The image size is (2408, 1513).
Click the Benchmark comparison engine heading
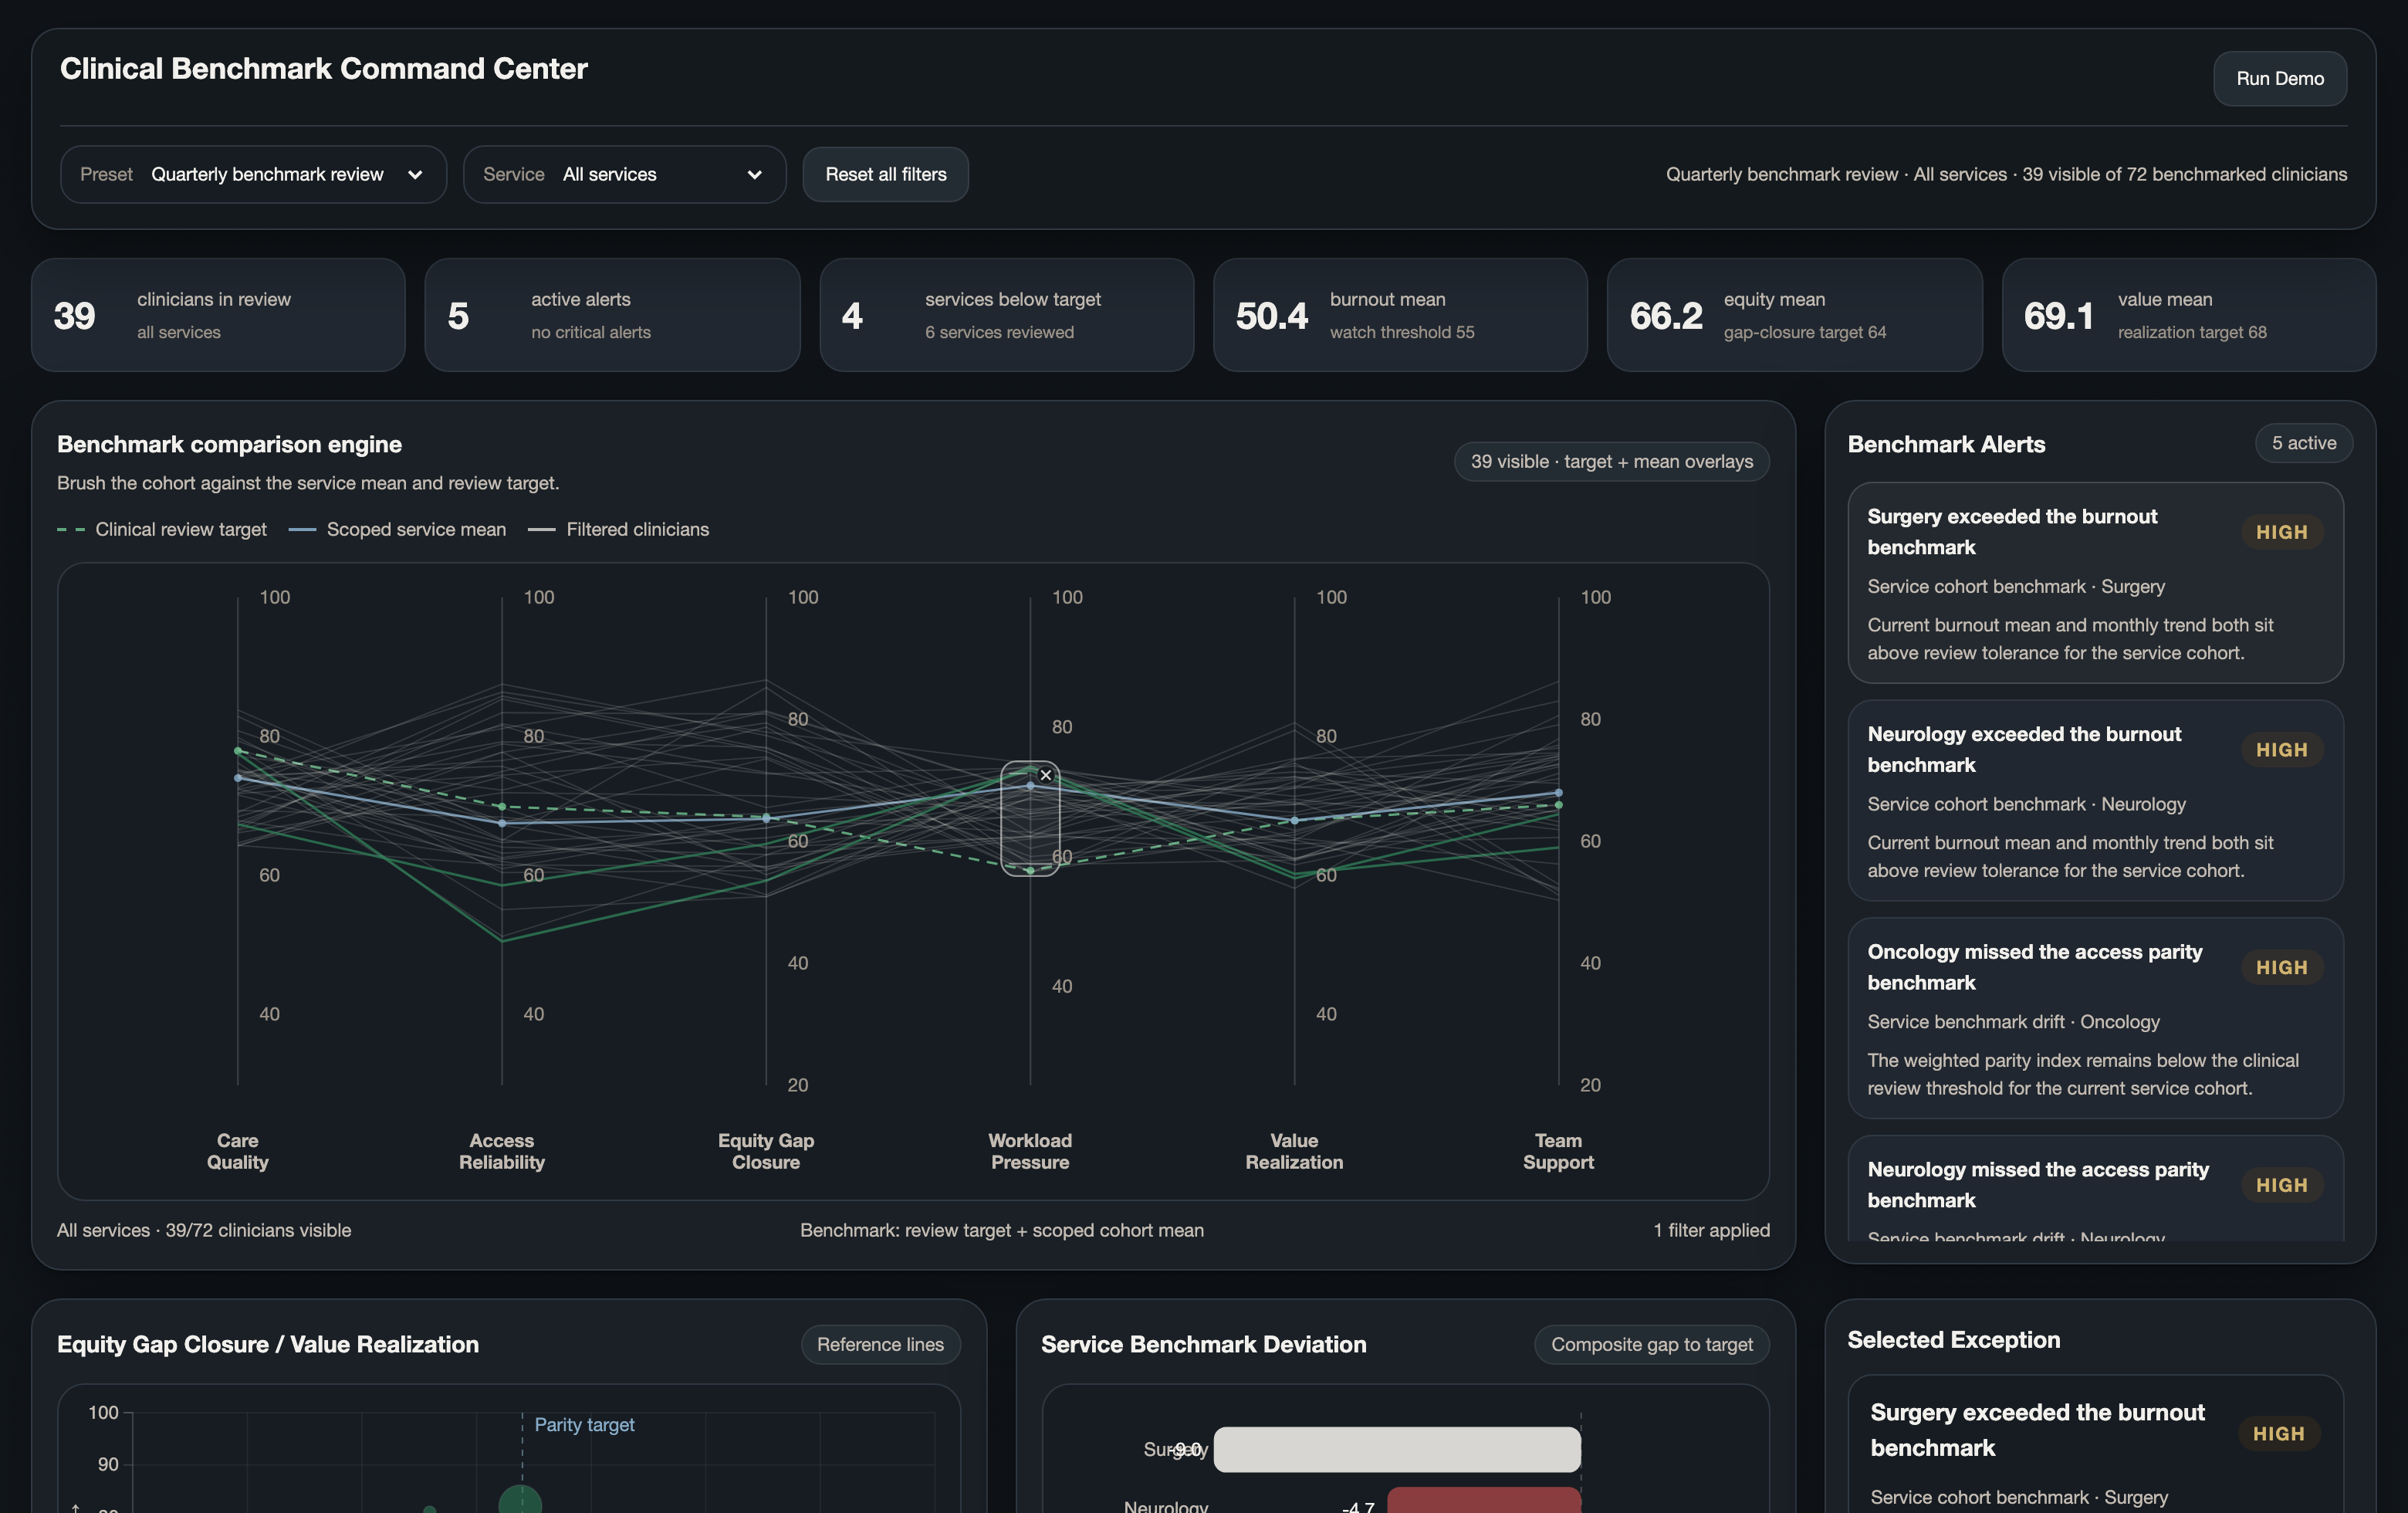[229, 444]
